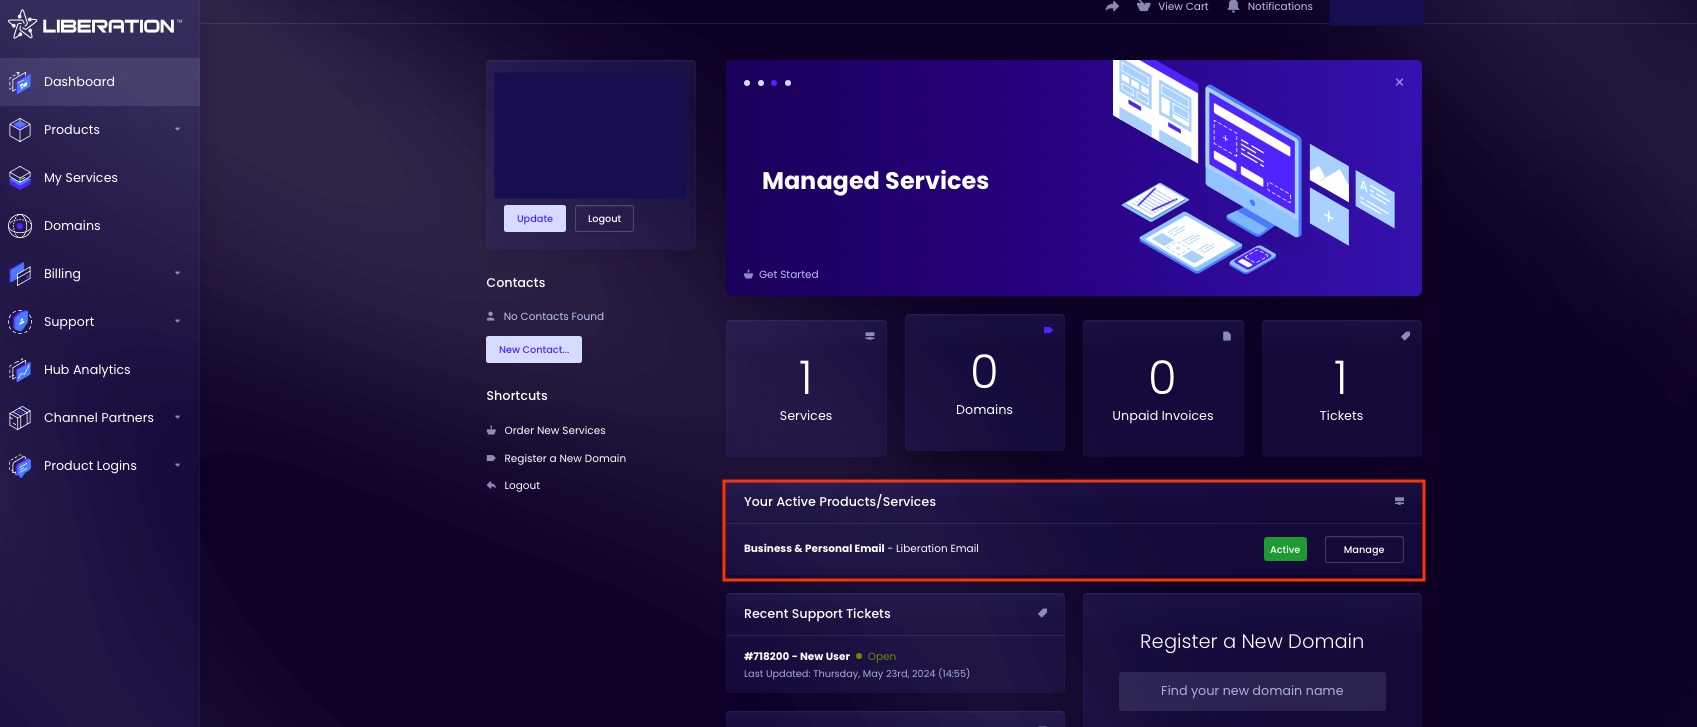
Task: Click the Find your new domain name field
Action: pyautogui.click(x=1252, y=691)
